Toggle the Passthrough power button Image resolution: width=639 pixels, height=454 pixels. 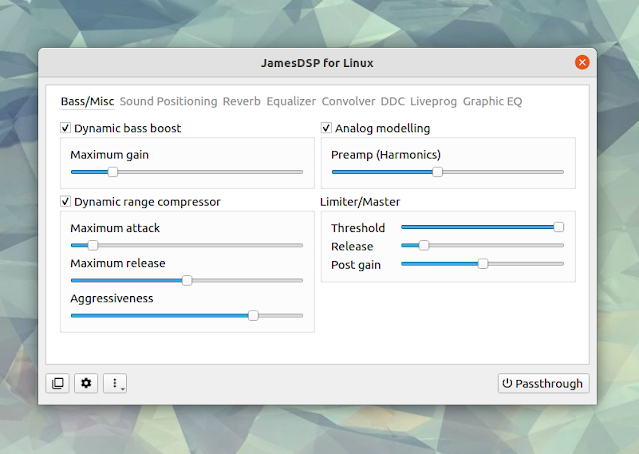543,383
